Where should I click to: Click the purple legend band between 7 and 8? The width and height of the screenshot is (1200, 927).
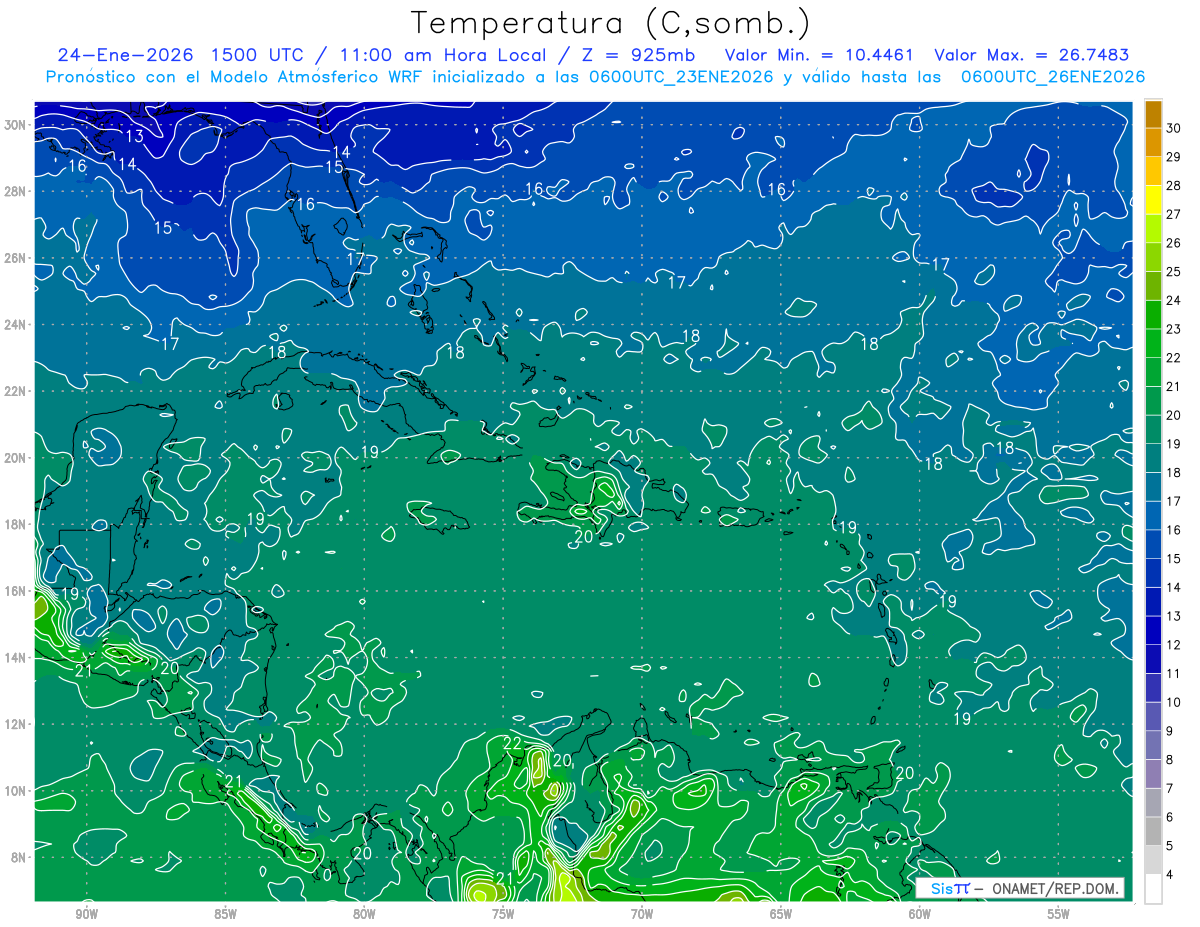click(x=1154, y=774)
